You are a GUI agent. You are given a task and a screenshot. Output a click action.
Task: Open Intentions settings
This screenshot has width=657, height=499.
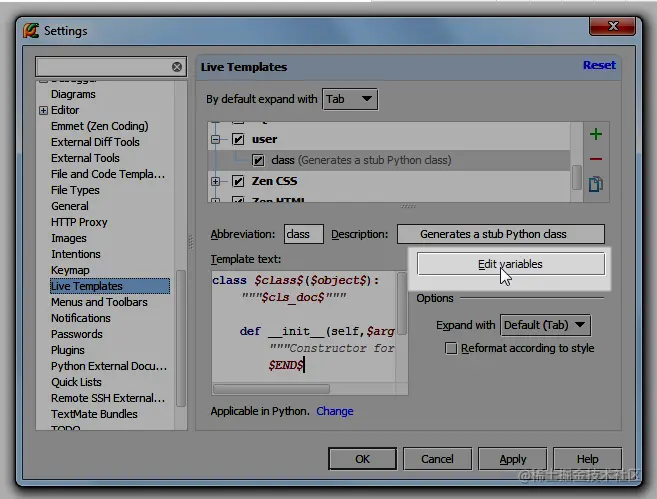click(75, 254)
